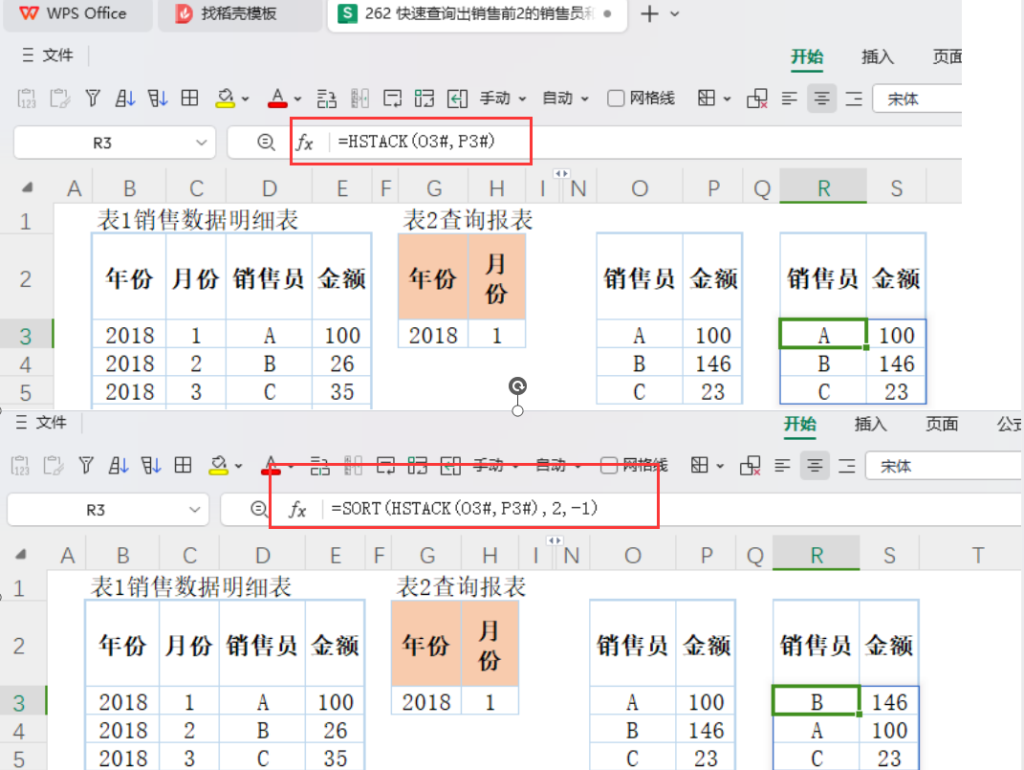Click clear formatting icon in lower toolbar
Screen dimensions: 1024x770
(x=750, y=466)
